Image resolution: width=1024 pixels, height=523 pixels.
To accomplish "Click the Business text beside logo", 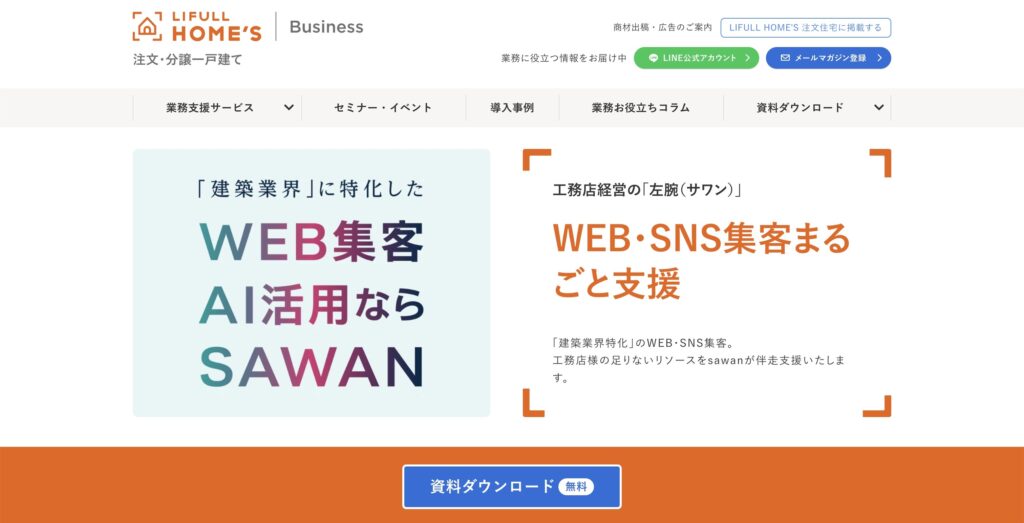I will pos(326,27).
